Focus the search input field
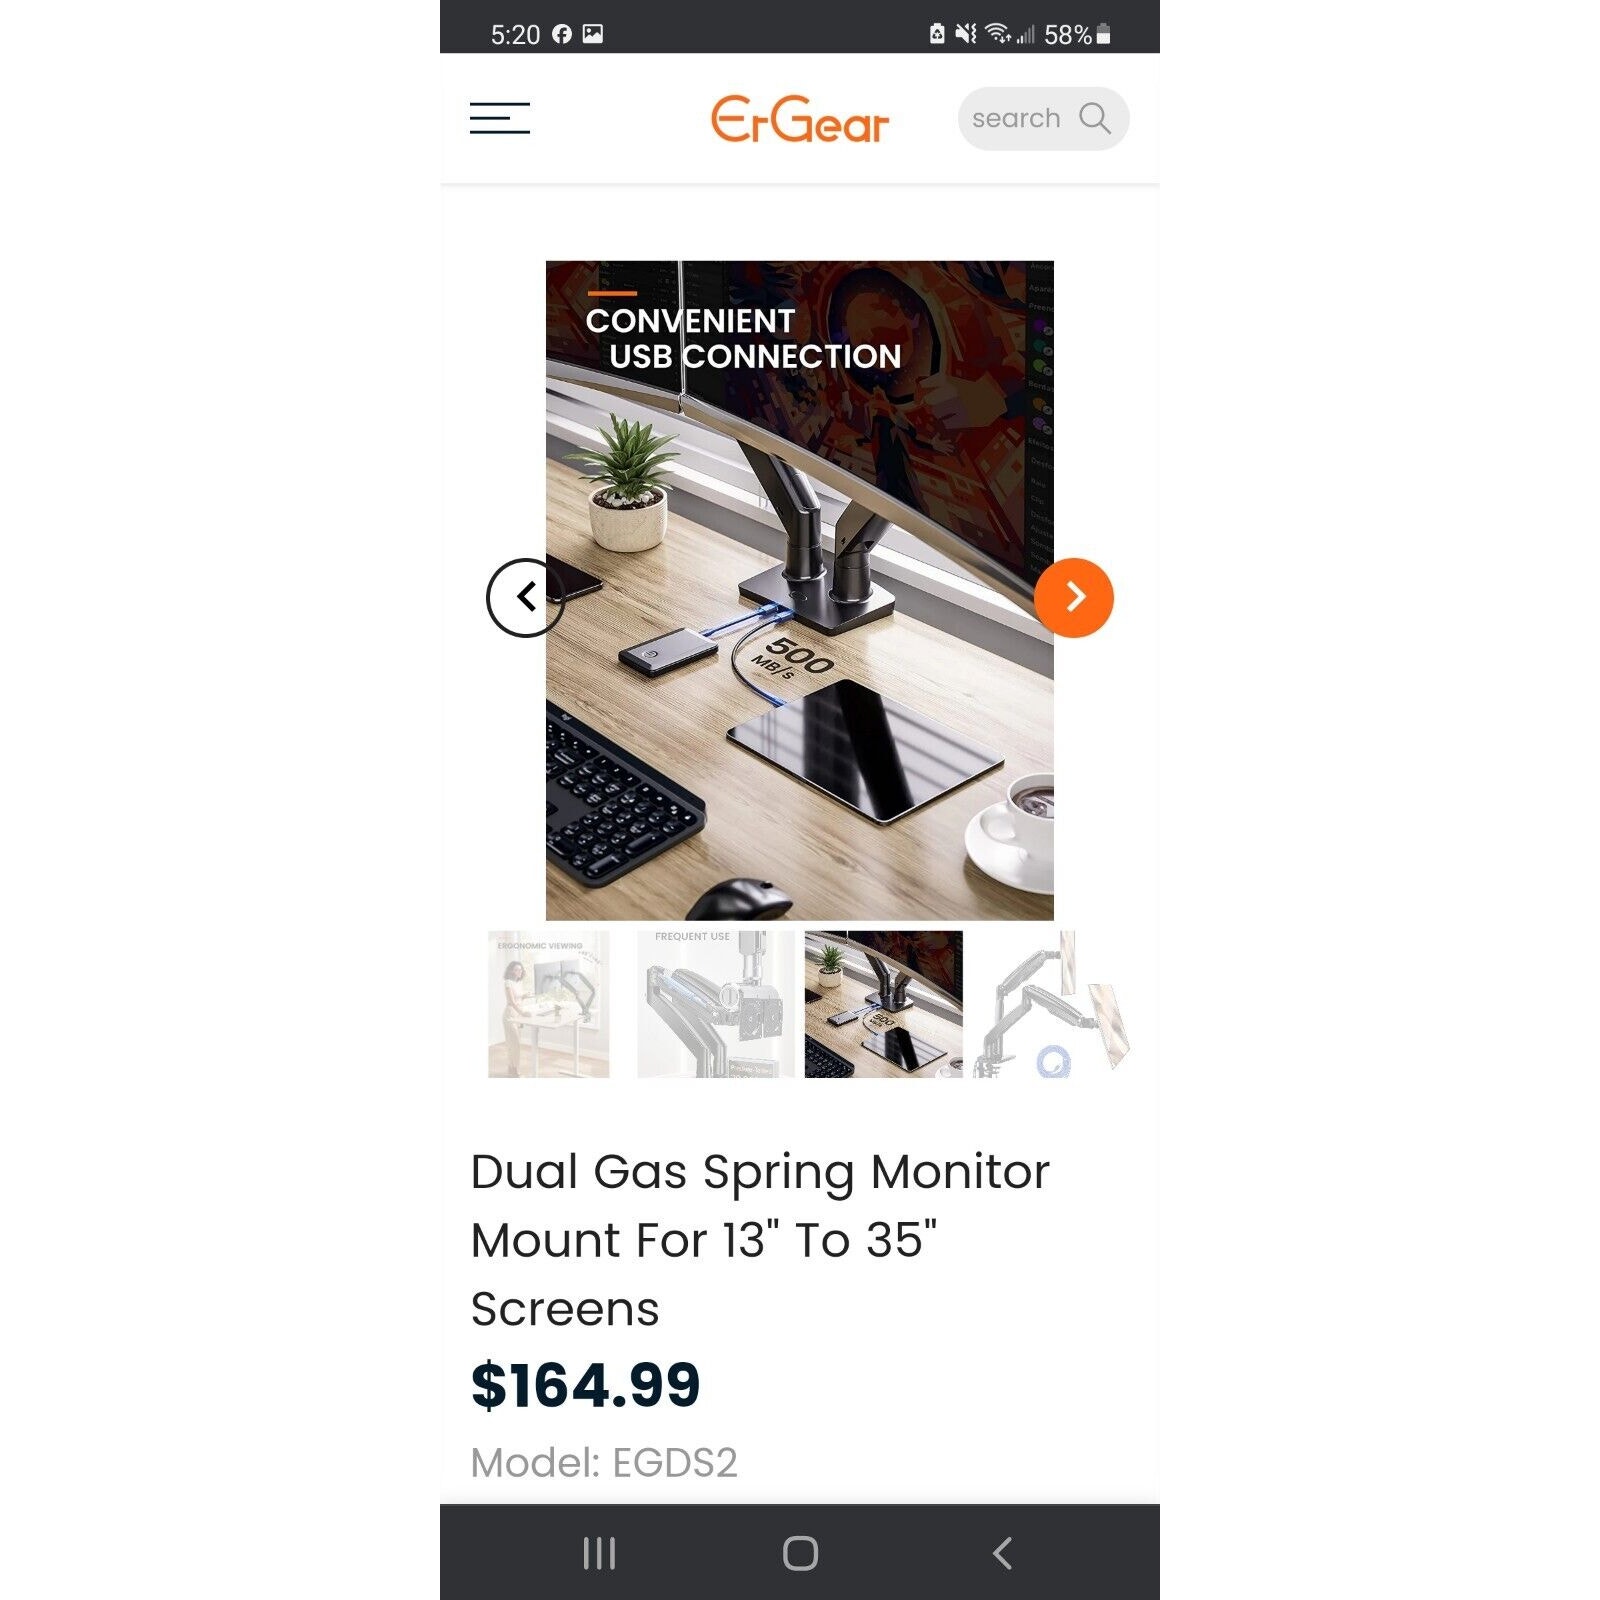 1043,118
